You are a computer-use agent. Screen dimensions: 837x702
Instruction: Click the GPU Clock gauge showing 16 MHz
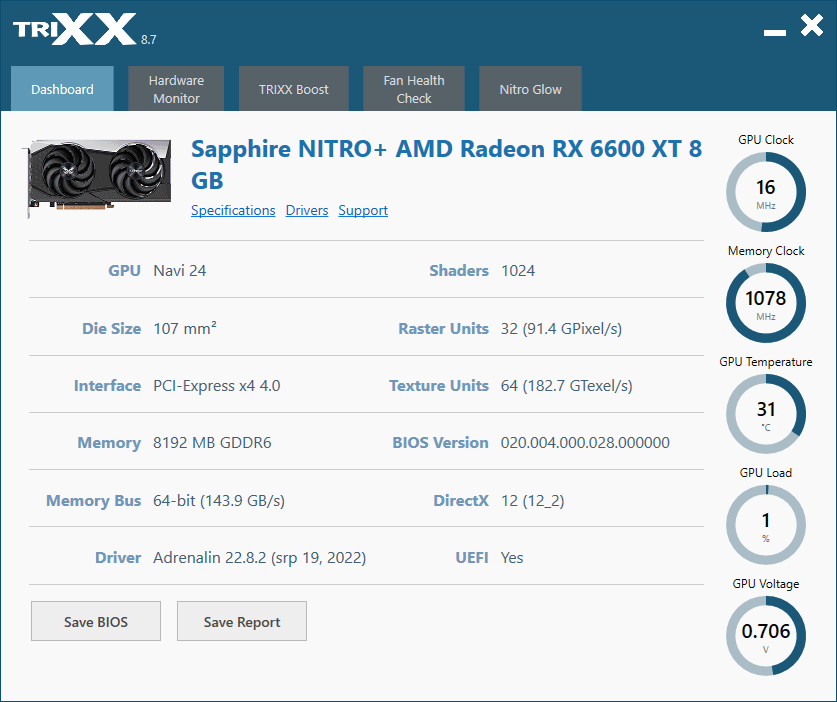[766, 192]
